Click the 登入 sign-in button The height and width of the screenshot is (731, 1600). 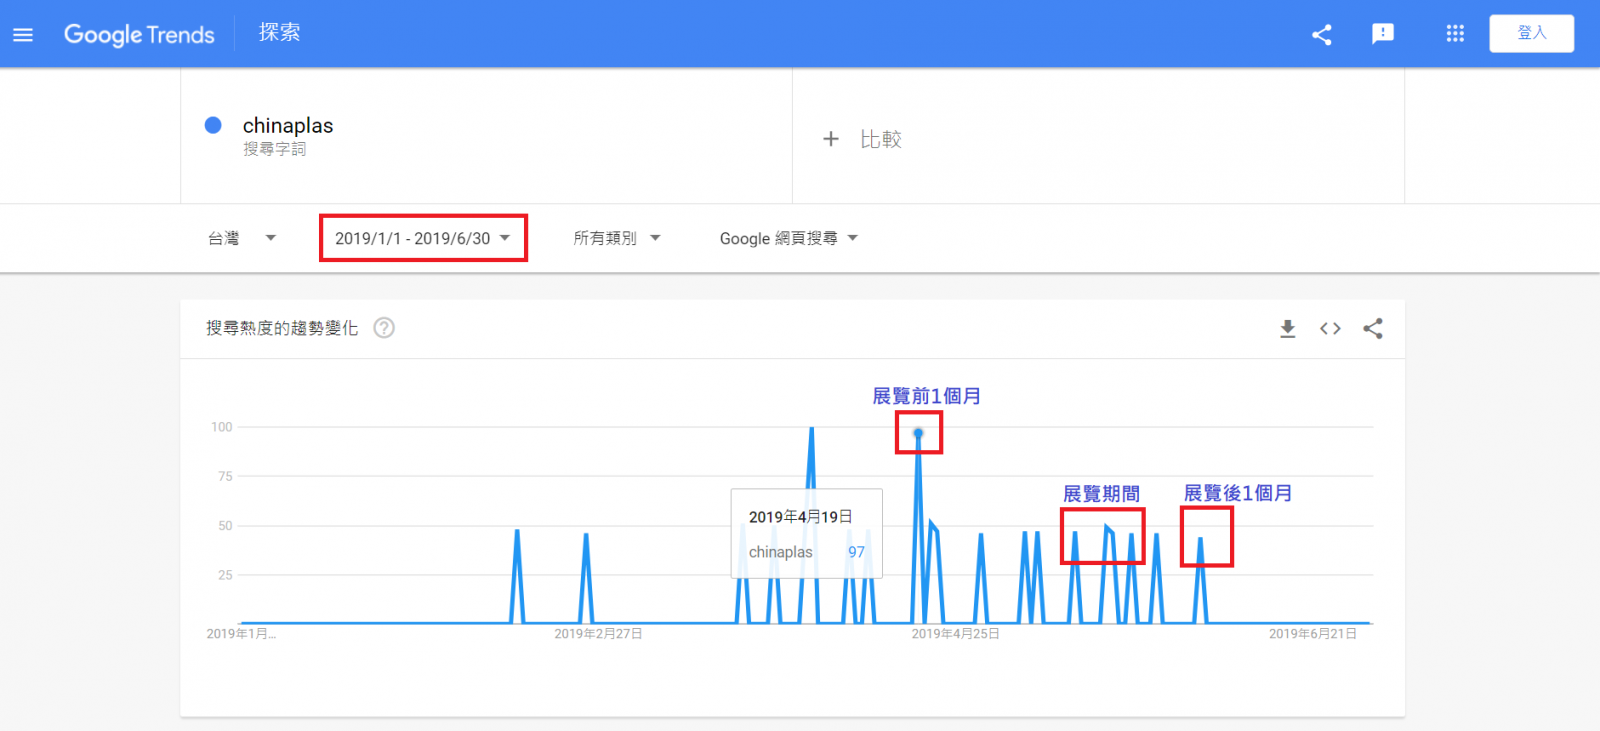tap(1531, 33)
